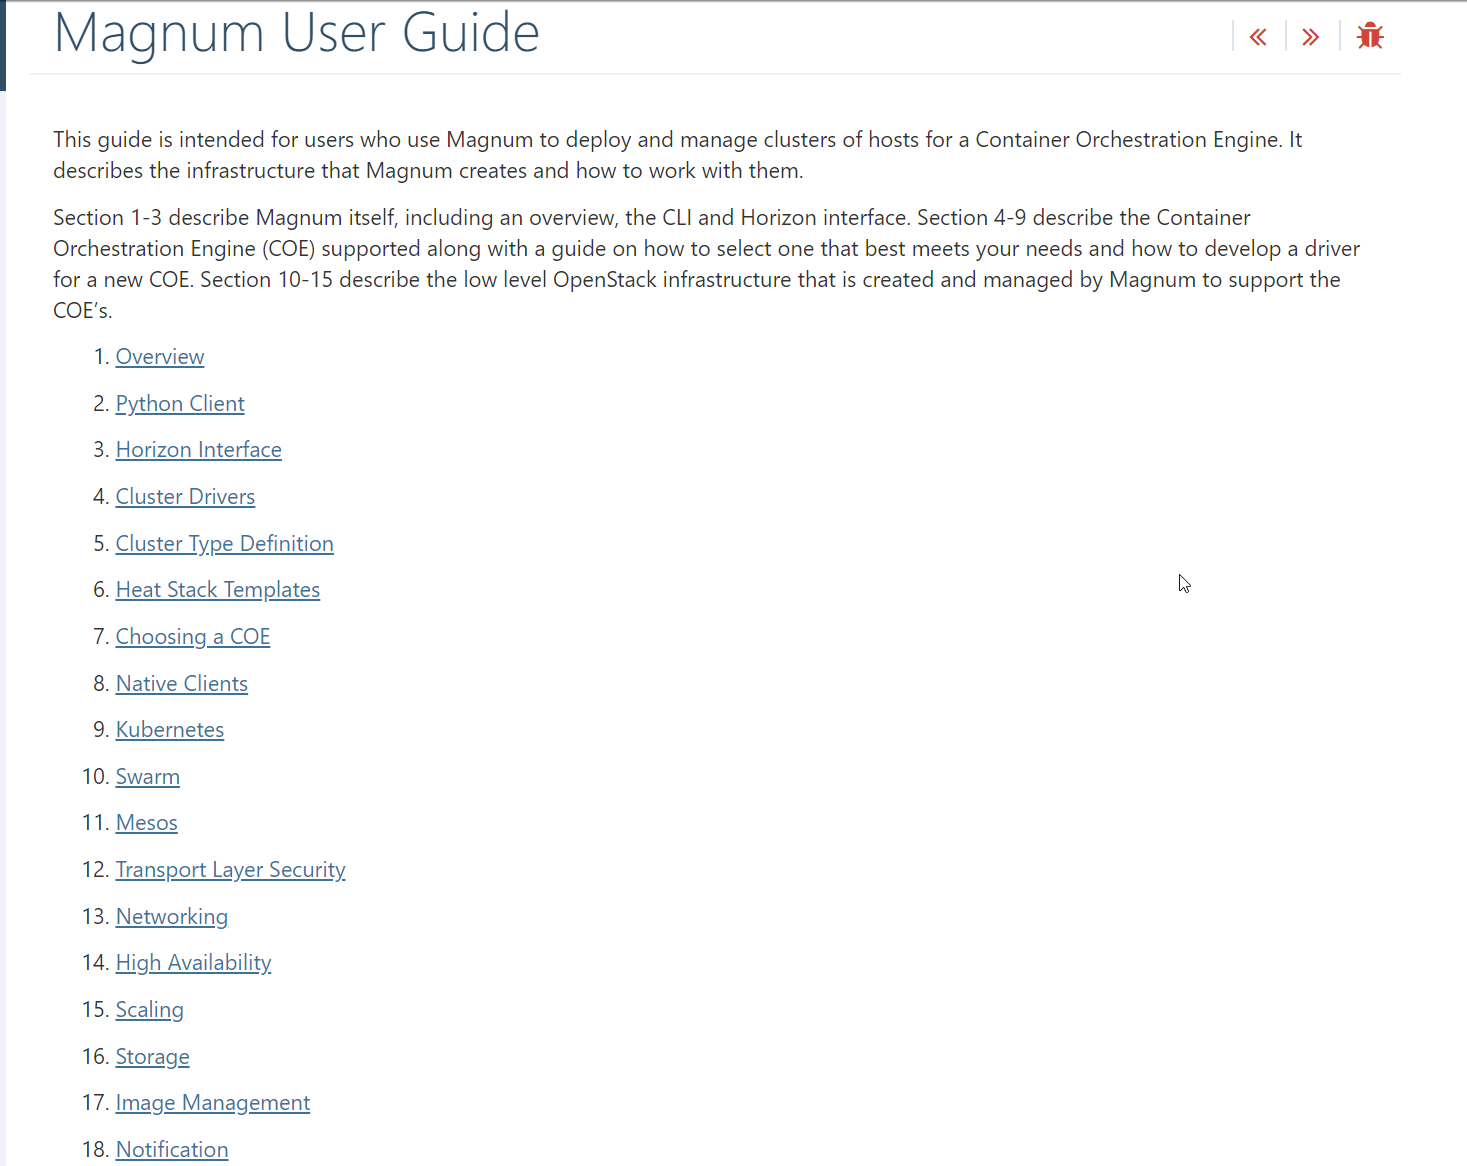This screenshot has height=1166, width=1467.
Task: Click the paragraph starting 'Section 1-3 describe Magnum'
Action: pos(707,264)
